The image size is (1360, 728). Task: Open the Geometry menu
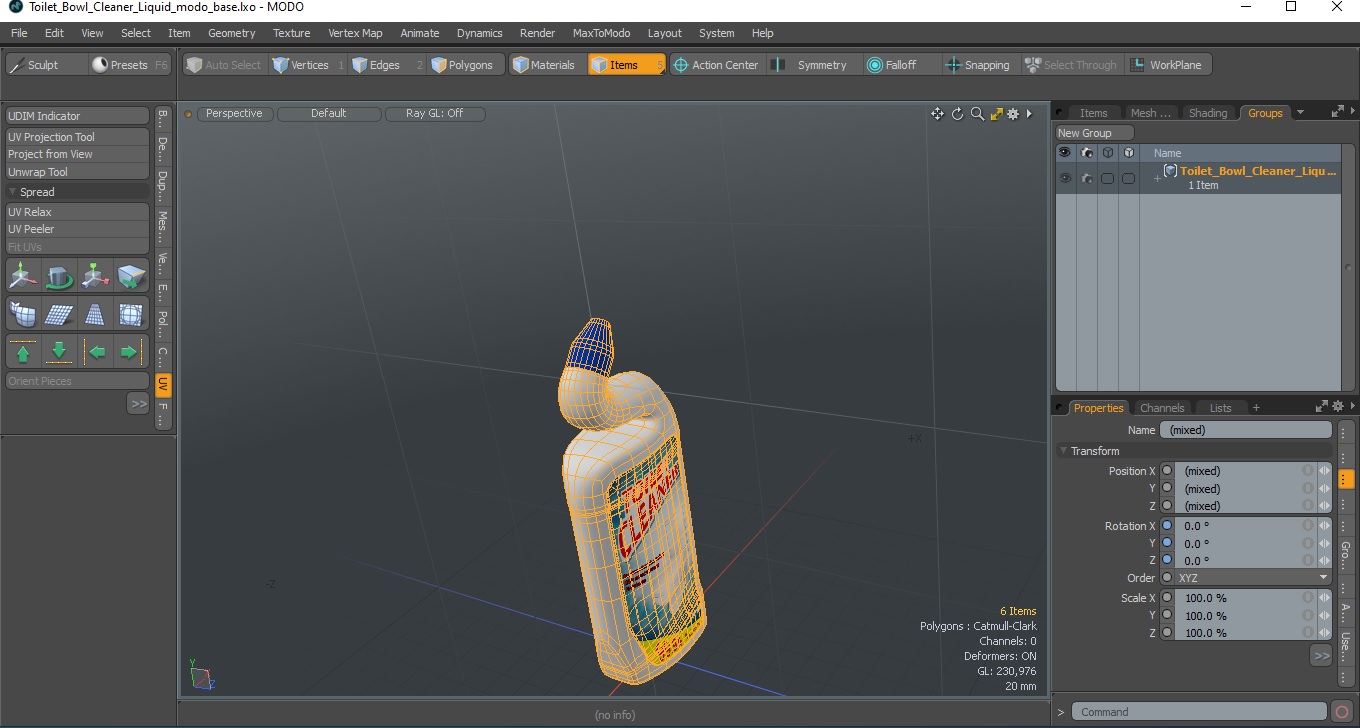click(231, 33)
